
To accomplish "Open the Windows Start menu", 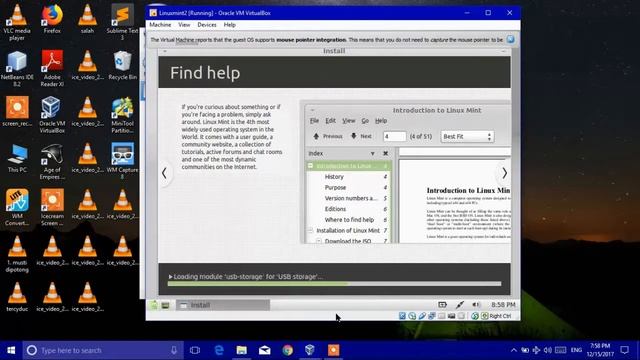I will click(x=11, y=350).
